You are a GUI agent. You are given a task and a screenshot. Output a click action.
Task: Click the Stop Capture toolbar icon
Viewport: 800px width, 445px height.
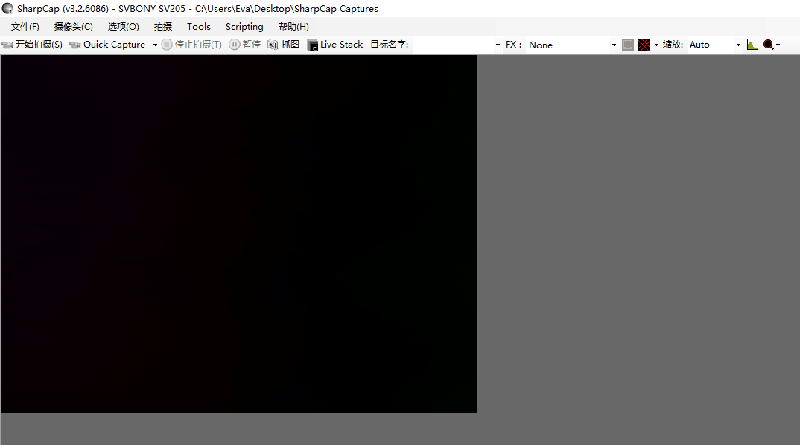click(x=192, y=45)
